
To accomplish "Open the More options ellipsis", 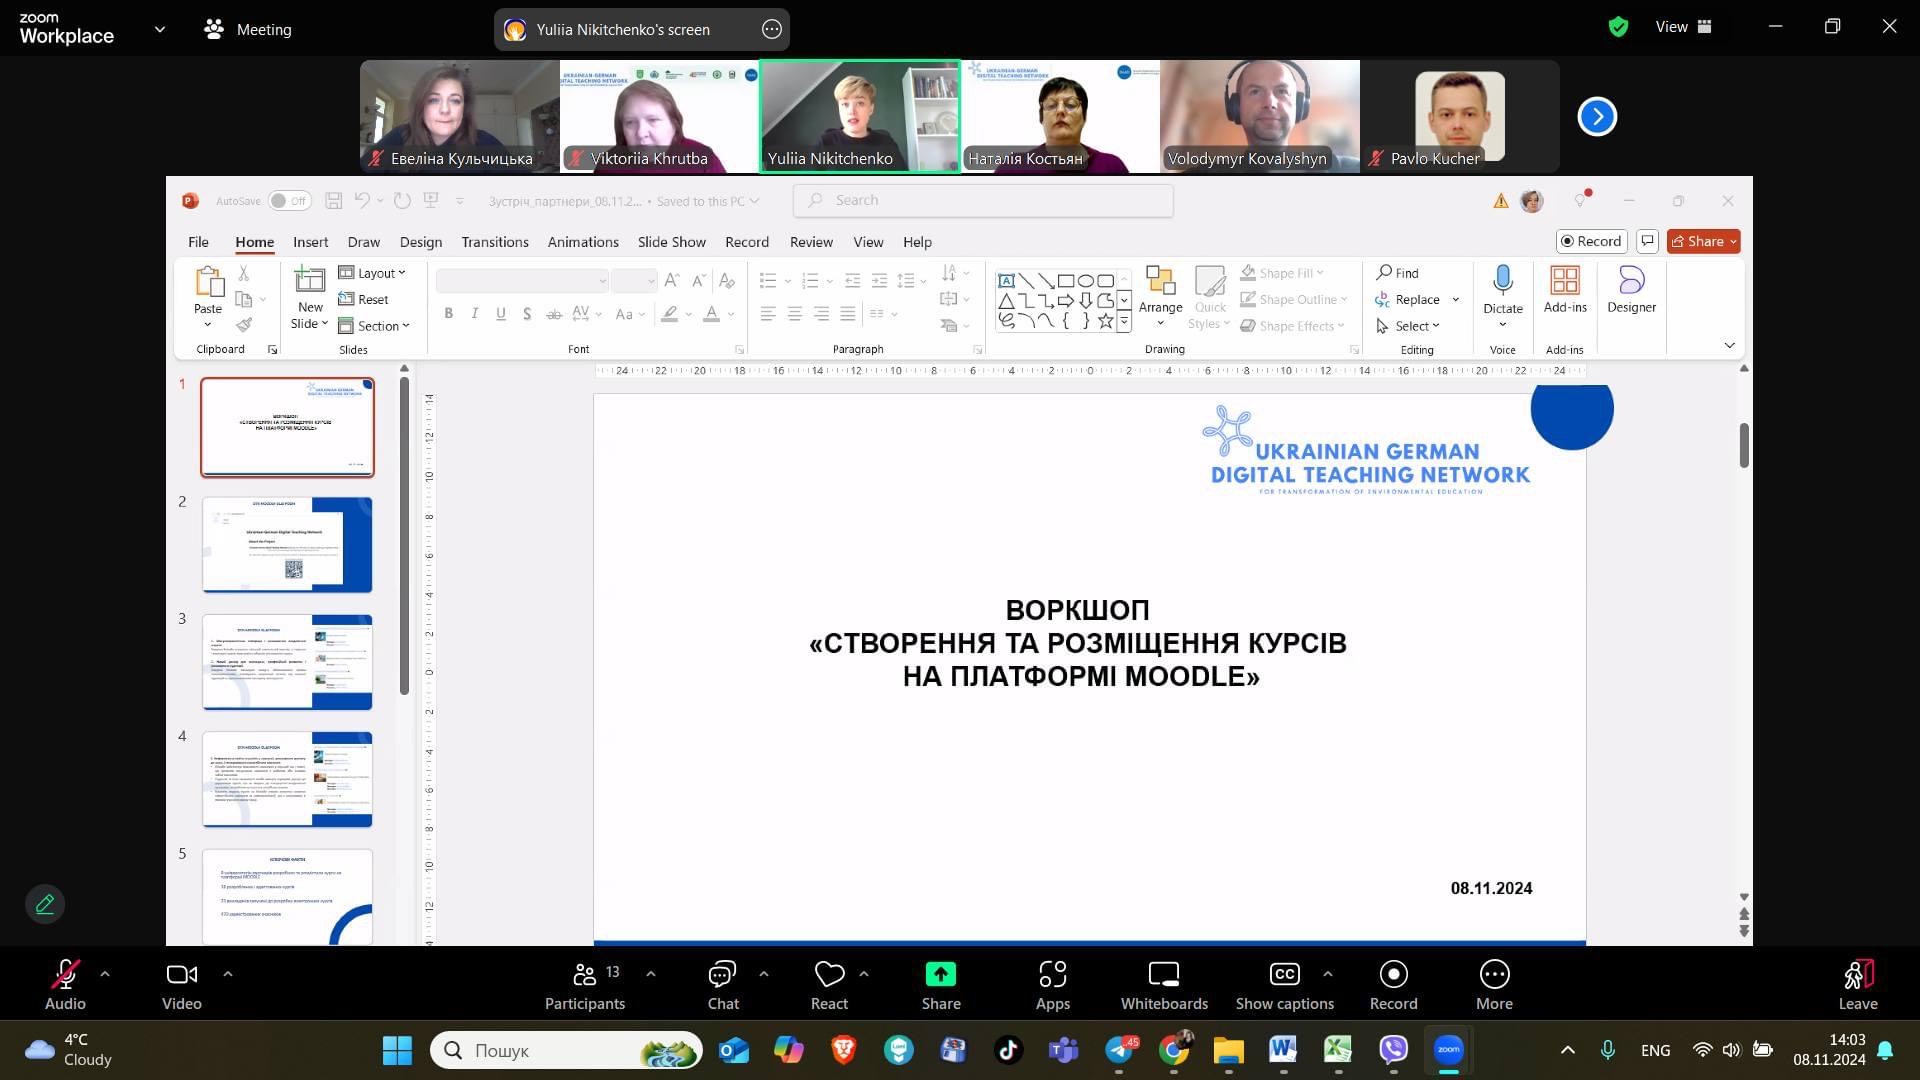I will pyautogui.click(x=1494, y=975).
